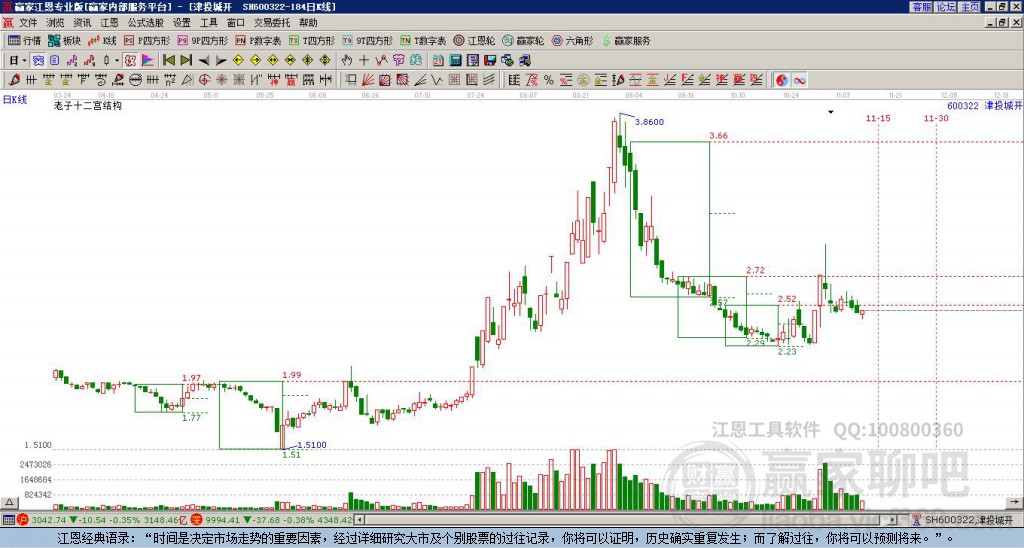This screenshot has height=548, width=1024.
Task: Expand the candlestick style dropdown arrow
Action: pyautogui.click(x=117, y=61)
